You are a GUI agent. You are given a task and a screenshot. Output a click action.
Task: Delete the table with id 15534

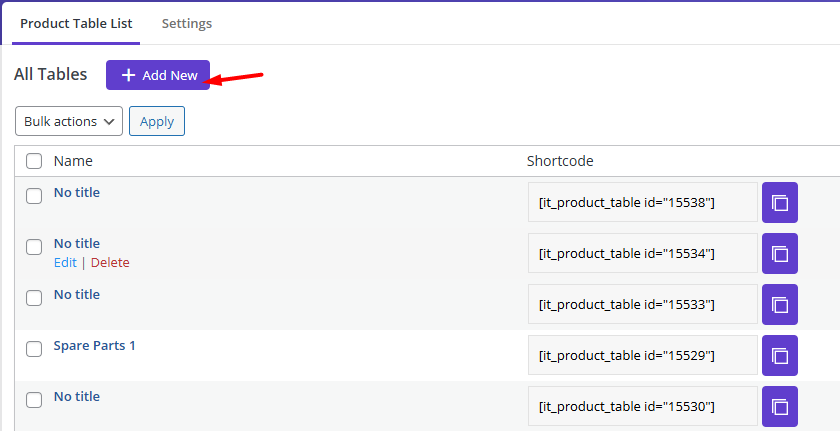coord(110,262)
